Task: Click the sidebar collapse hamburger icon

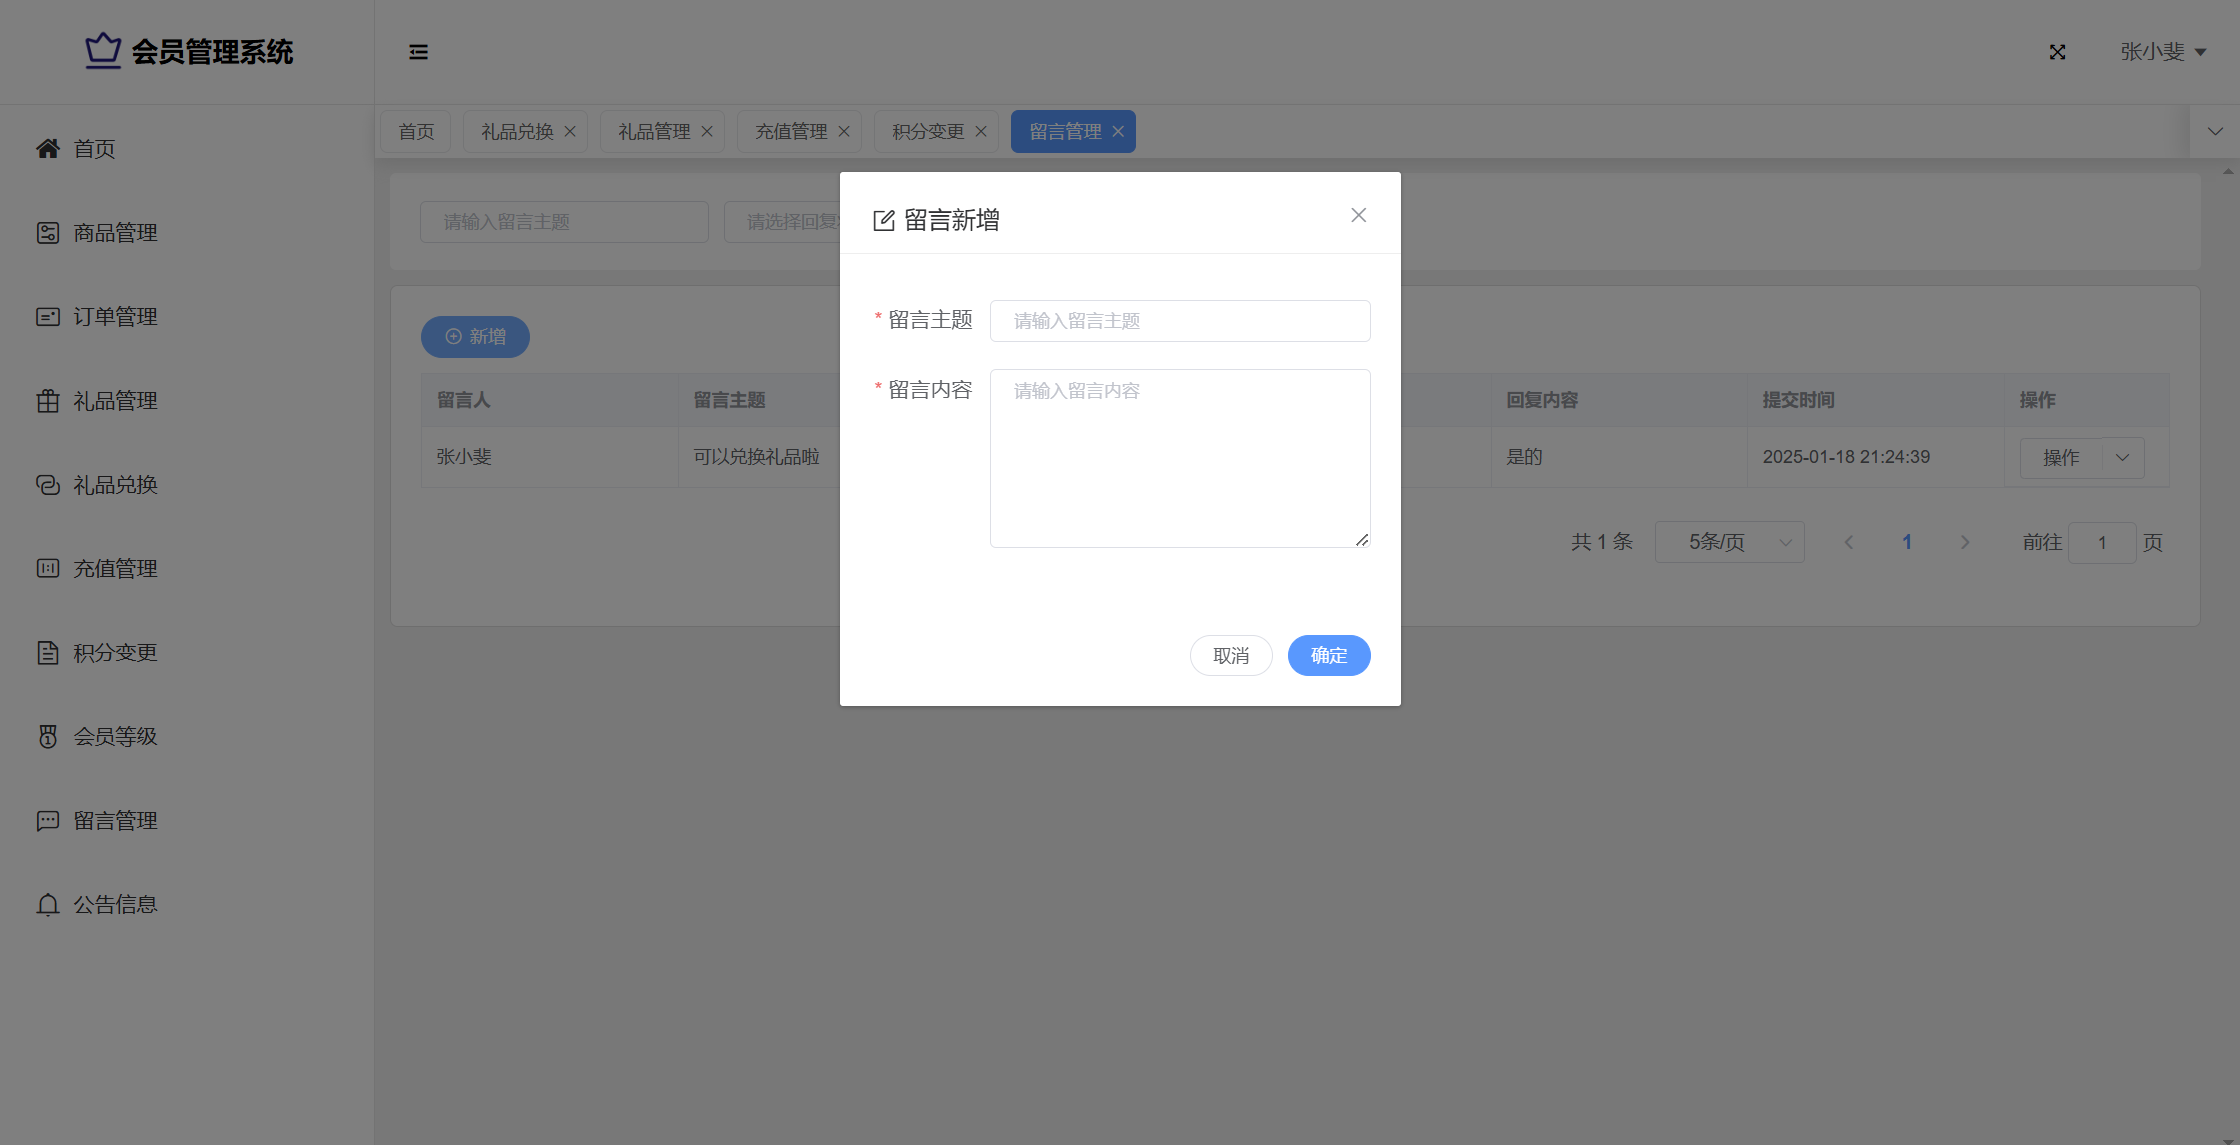Action: 418,52
